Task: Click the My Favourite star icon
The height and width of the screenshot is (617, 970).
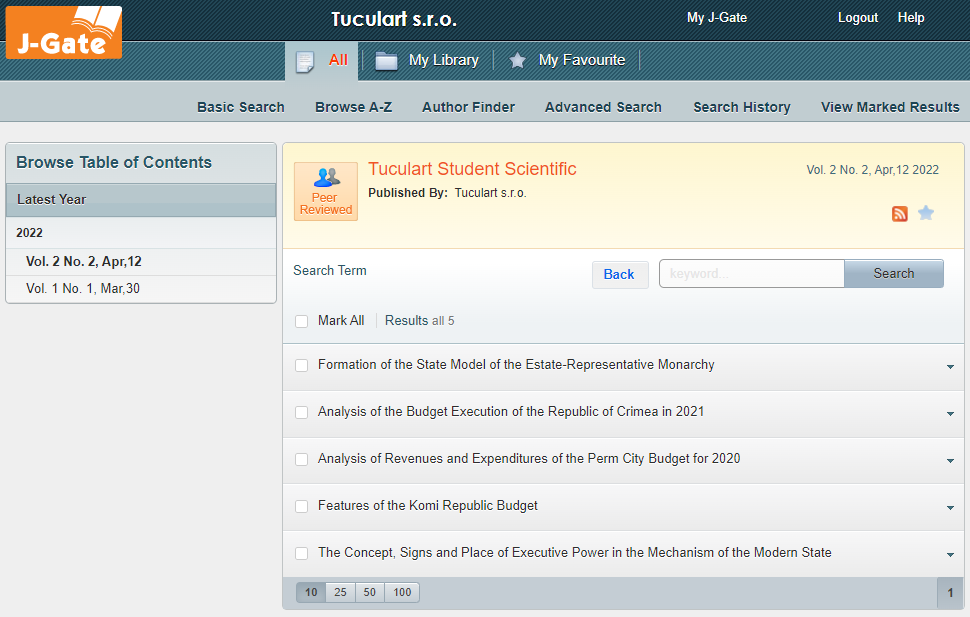Action: (517, 61)
